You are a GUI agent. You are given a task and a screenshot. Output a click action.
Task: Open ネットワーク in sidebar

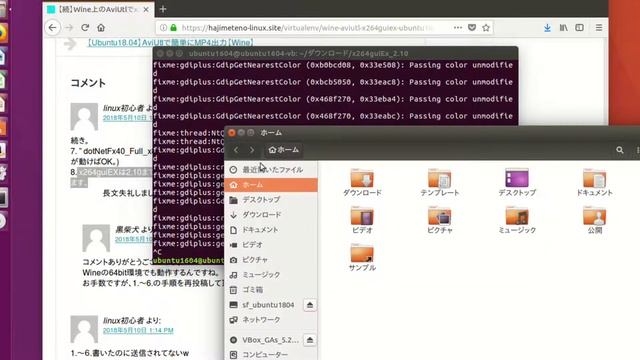271,320
